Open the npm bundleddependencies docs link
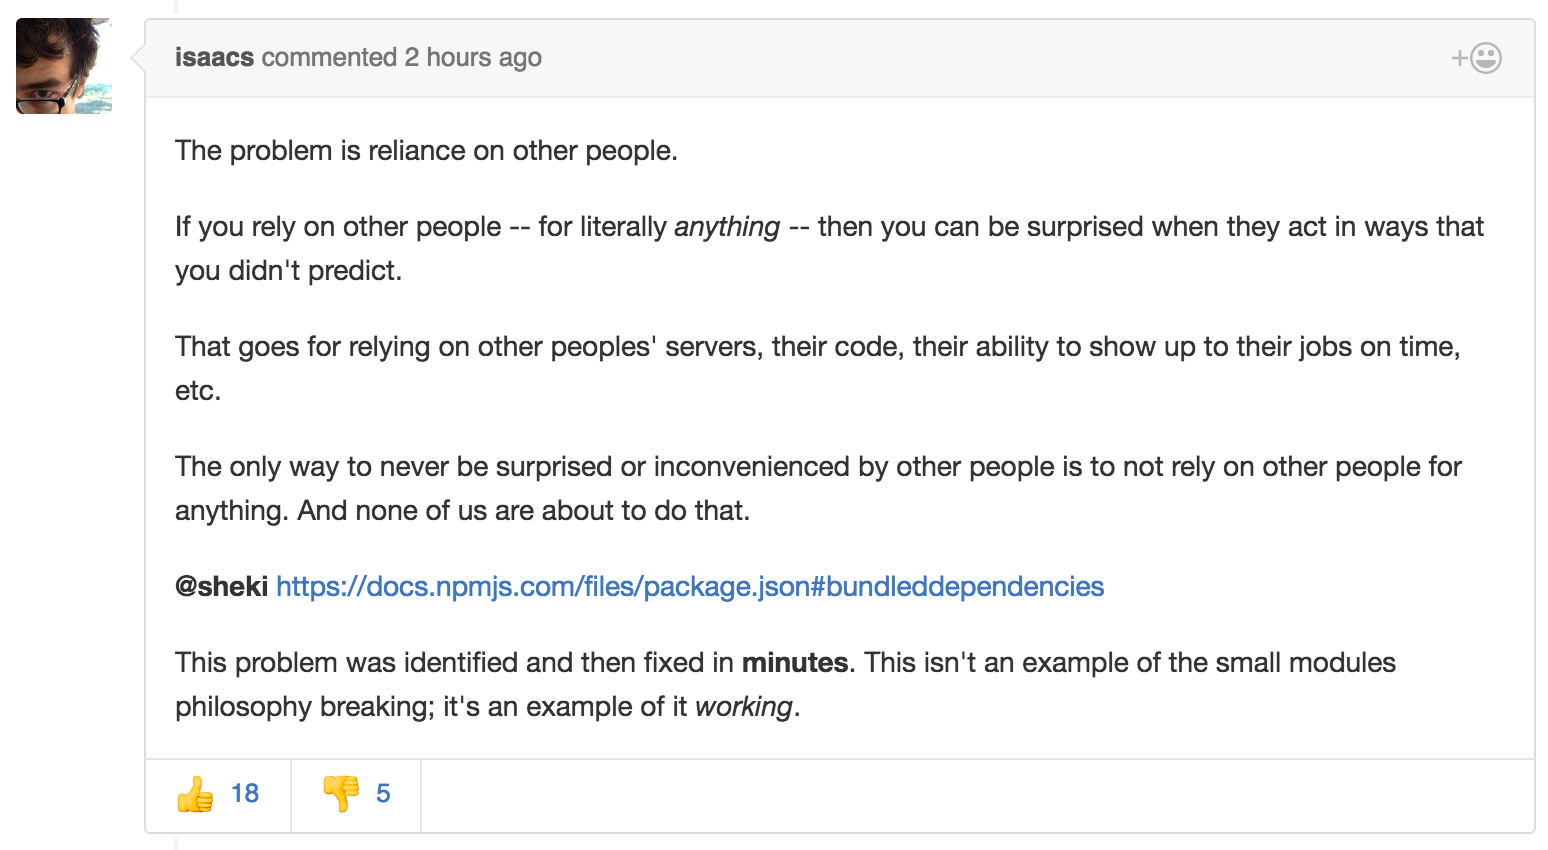Viewport: 1548px width, 850px height. click(x=690, y=586)
